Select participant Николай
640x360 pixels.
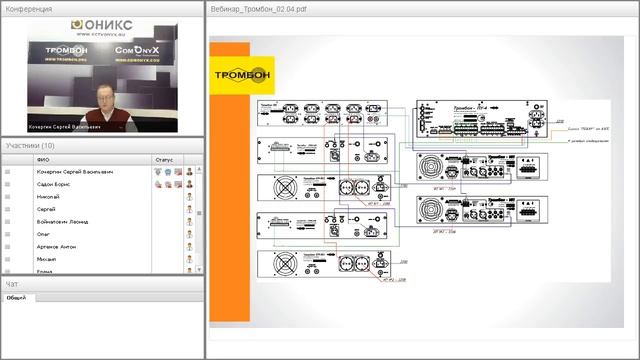coord(48,197)
